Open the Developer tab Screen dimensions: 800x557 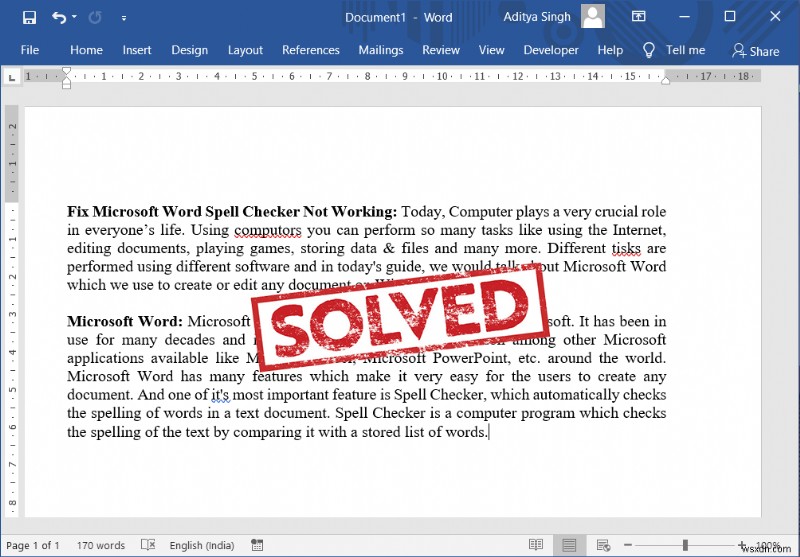[551, 50]
